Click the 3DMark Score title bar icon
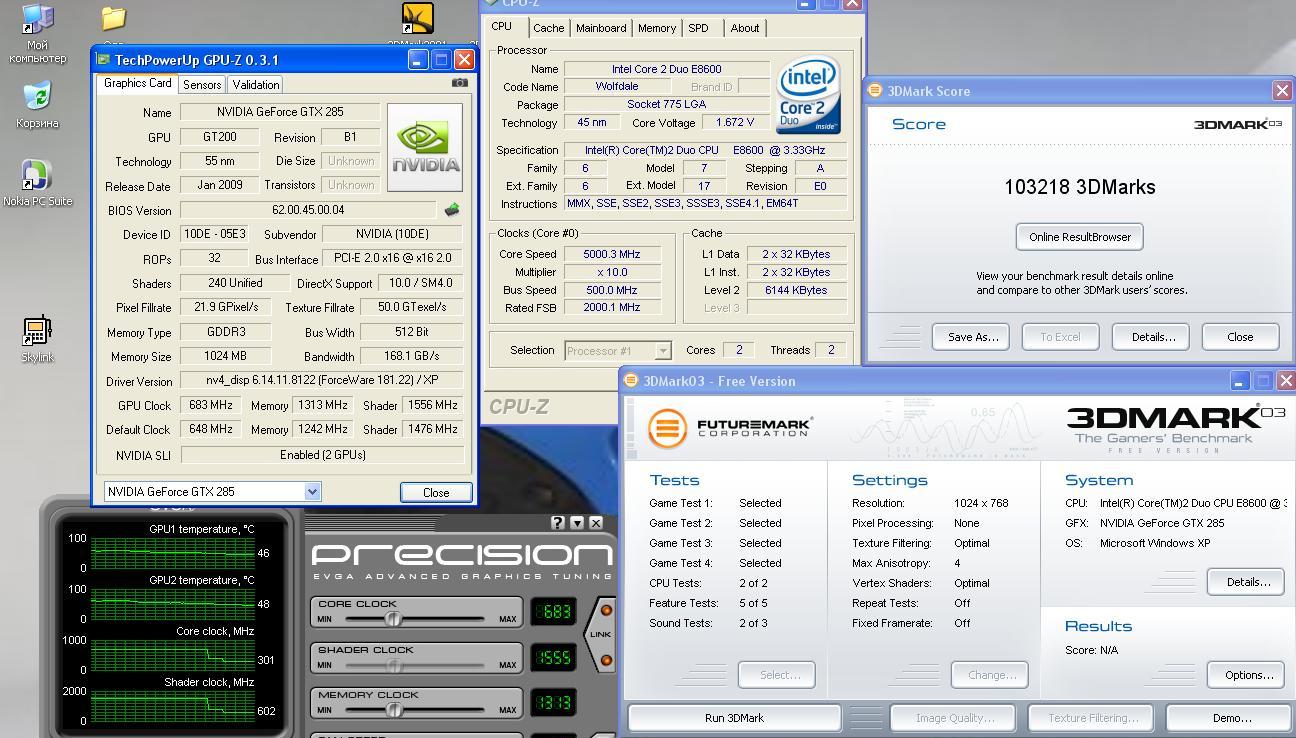Screen dimensions: 1296x738 coord(875,90)
